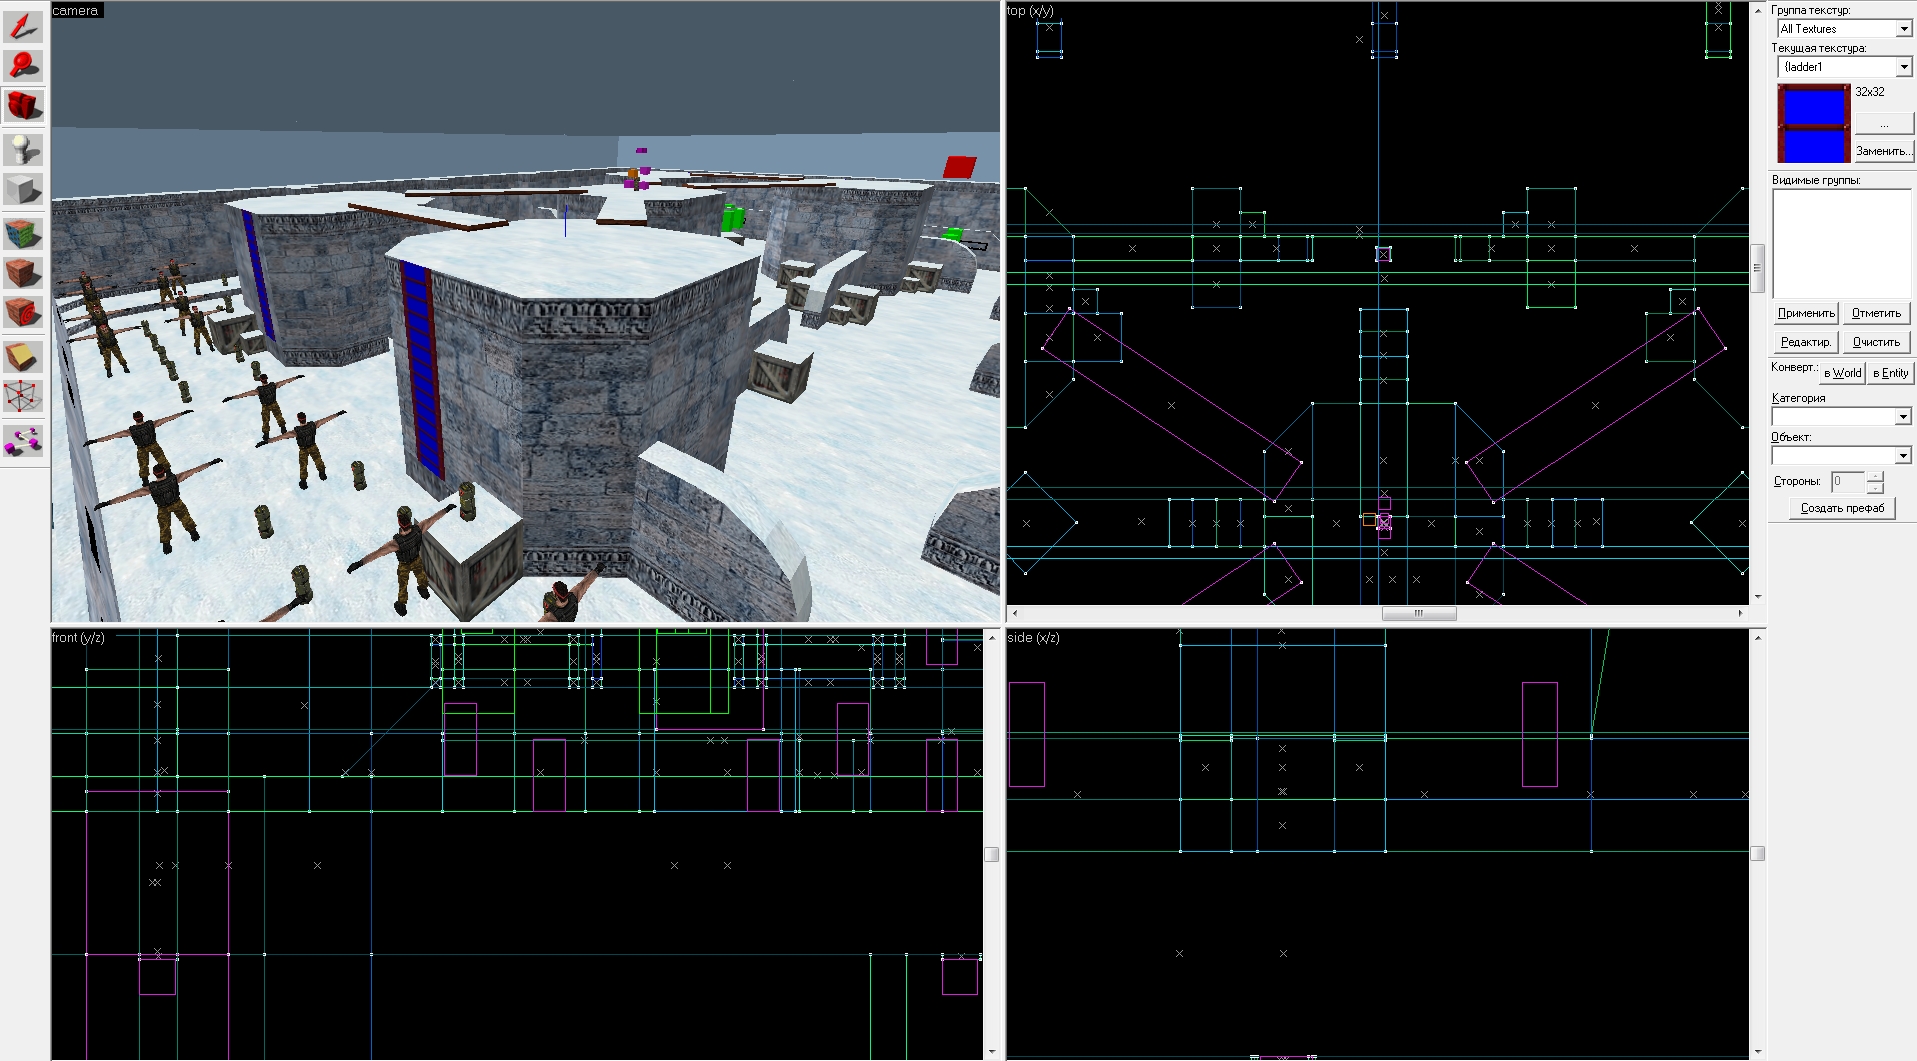Activate the purple Path tool
The height and width of the screenshot is (1061, 1917).
click(x=23, y=440)
